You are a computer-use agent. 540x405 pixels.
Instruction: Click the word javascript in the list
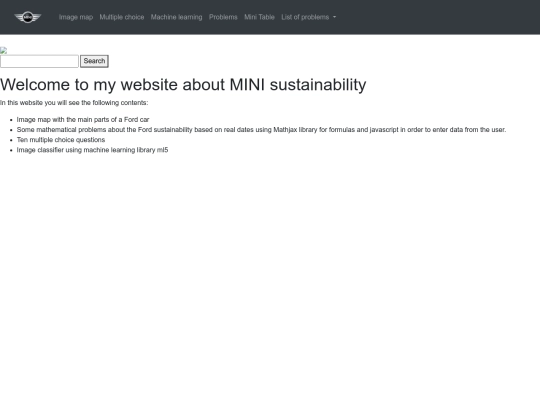[384, 129]
